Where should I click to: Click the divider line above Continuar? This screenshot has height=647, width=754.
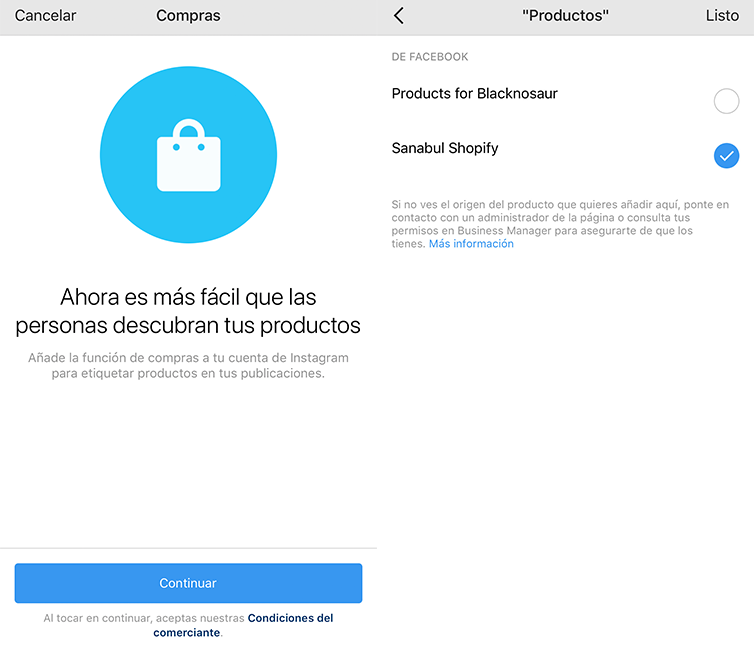pos(188,548)
